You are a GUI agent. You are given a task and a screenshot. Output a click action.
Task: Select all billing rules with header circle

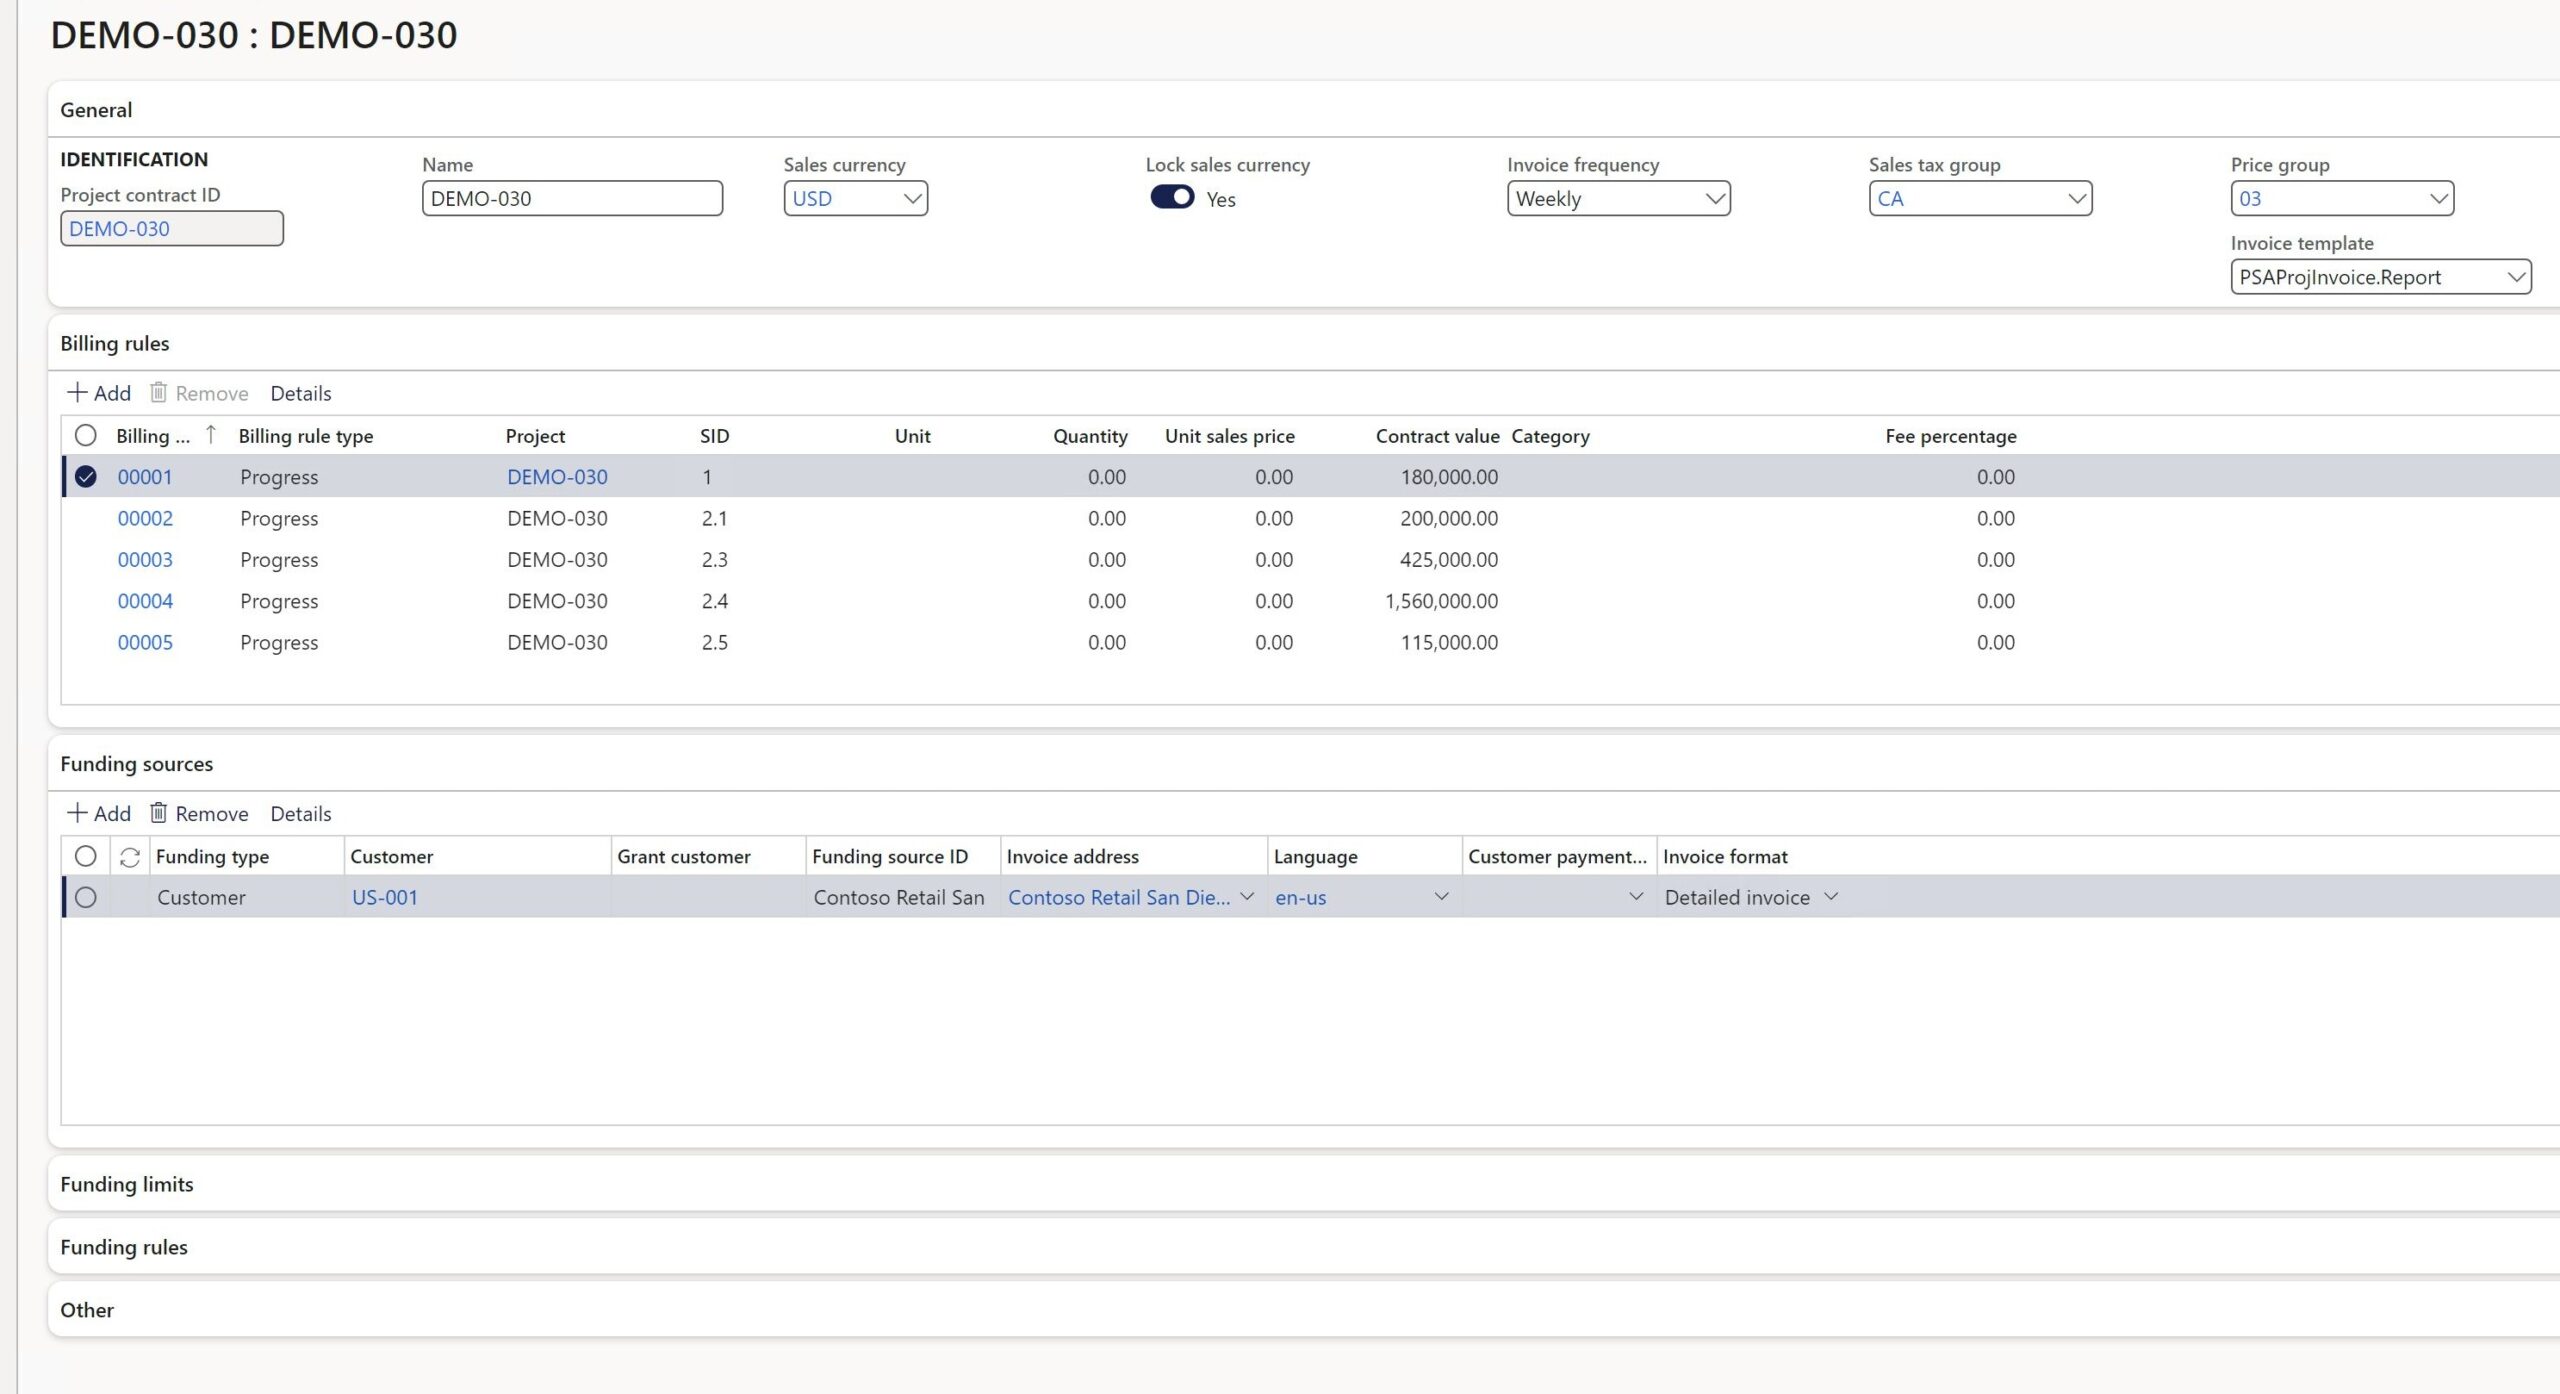(x=86, y=436)
